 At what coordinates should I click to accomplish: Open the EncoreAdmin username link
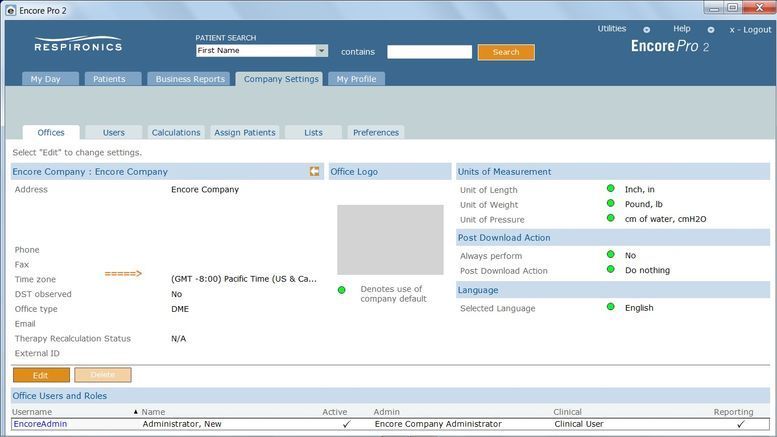(40, 424)
